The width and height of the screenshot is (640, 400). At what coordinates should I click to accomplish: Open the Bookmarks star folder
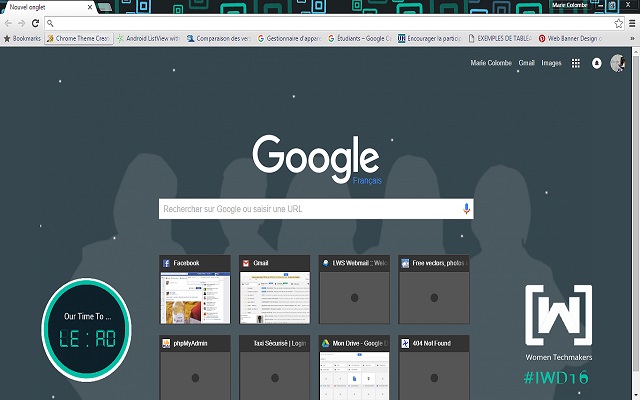pos(22,38)
